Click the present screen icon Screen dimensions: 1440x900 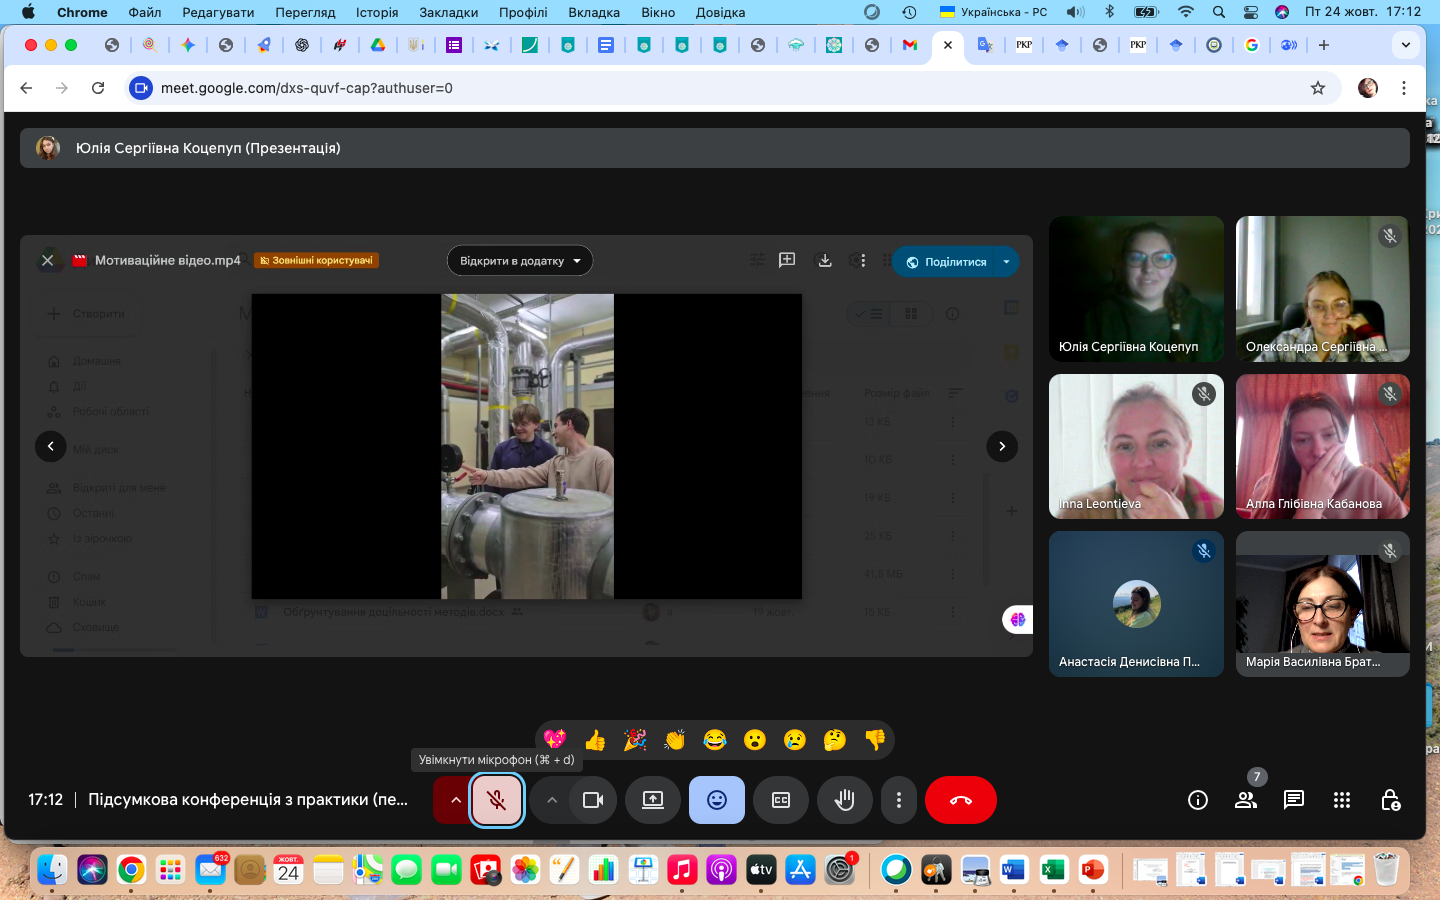(653, 800)
